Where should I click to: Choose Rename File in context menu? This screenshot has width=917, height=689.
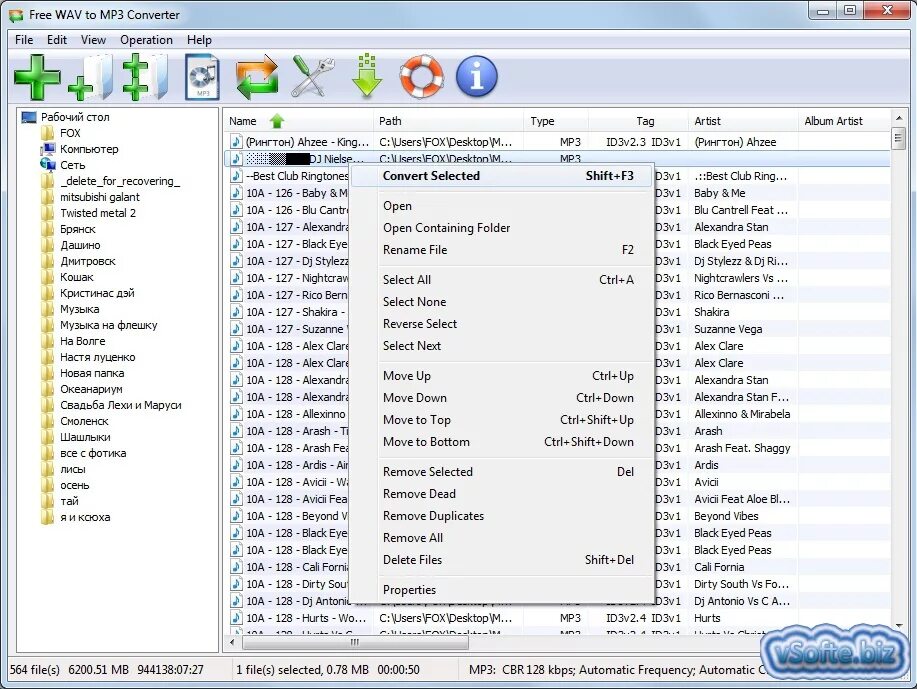coord(502,250)
